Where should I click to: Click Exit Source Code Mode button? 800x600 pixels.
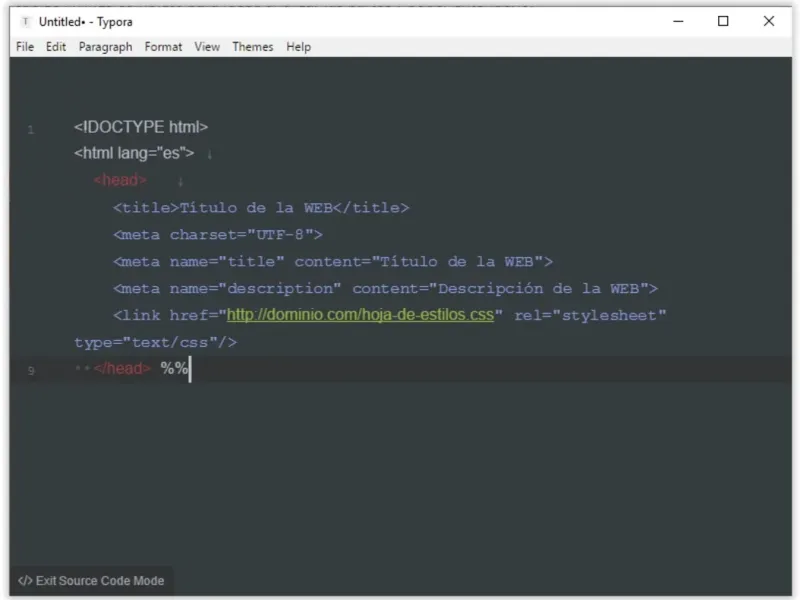(x=91, y=581)
